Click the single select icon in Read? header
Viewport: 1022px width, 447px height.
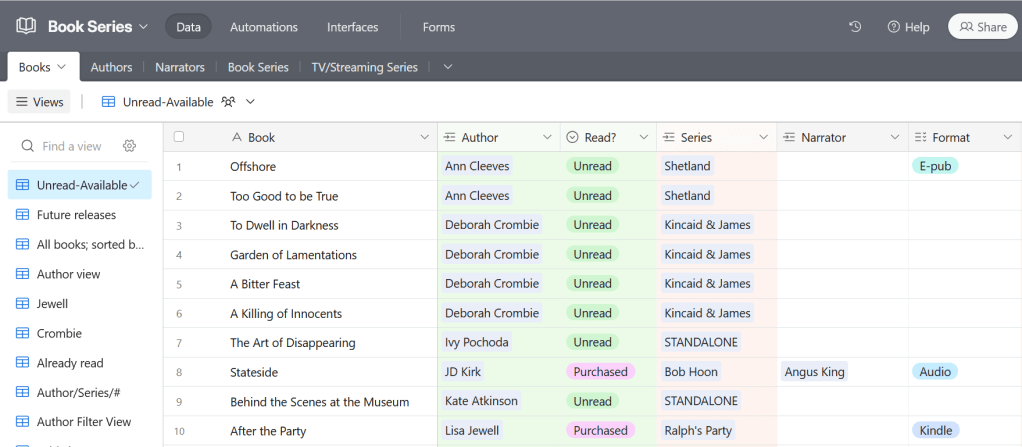[x=572, y=137]
